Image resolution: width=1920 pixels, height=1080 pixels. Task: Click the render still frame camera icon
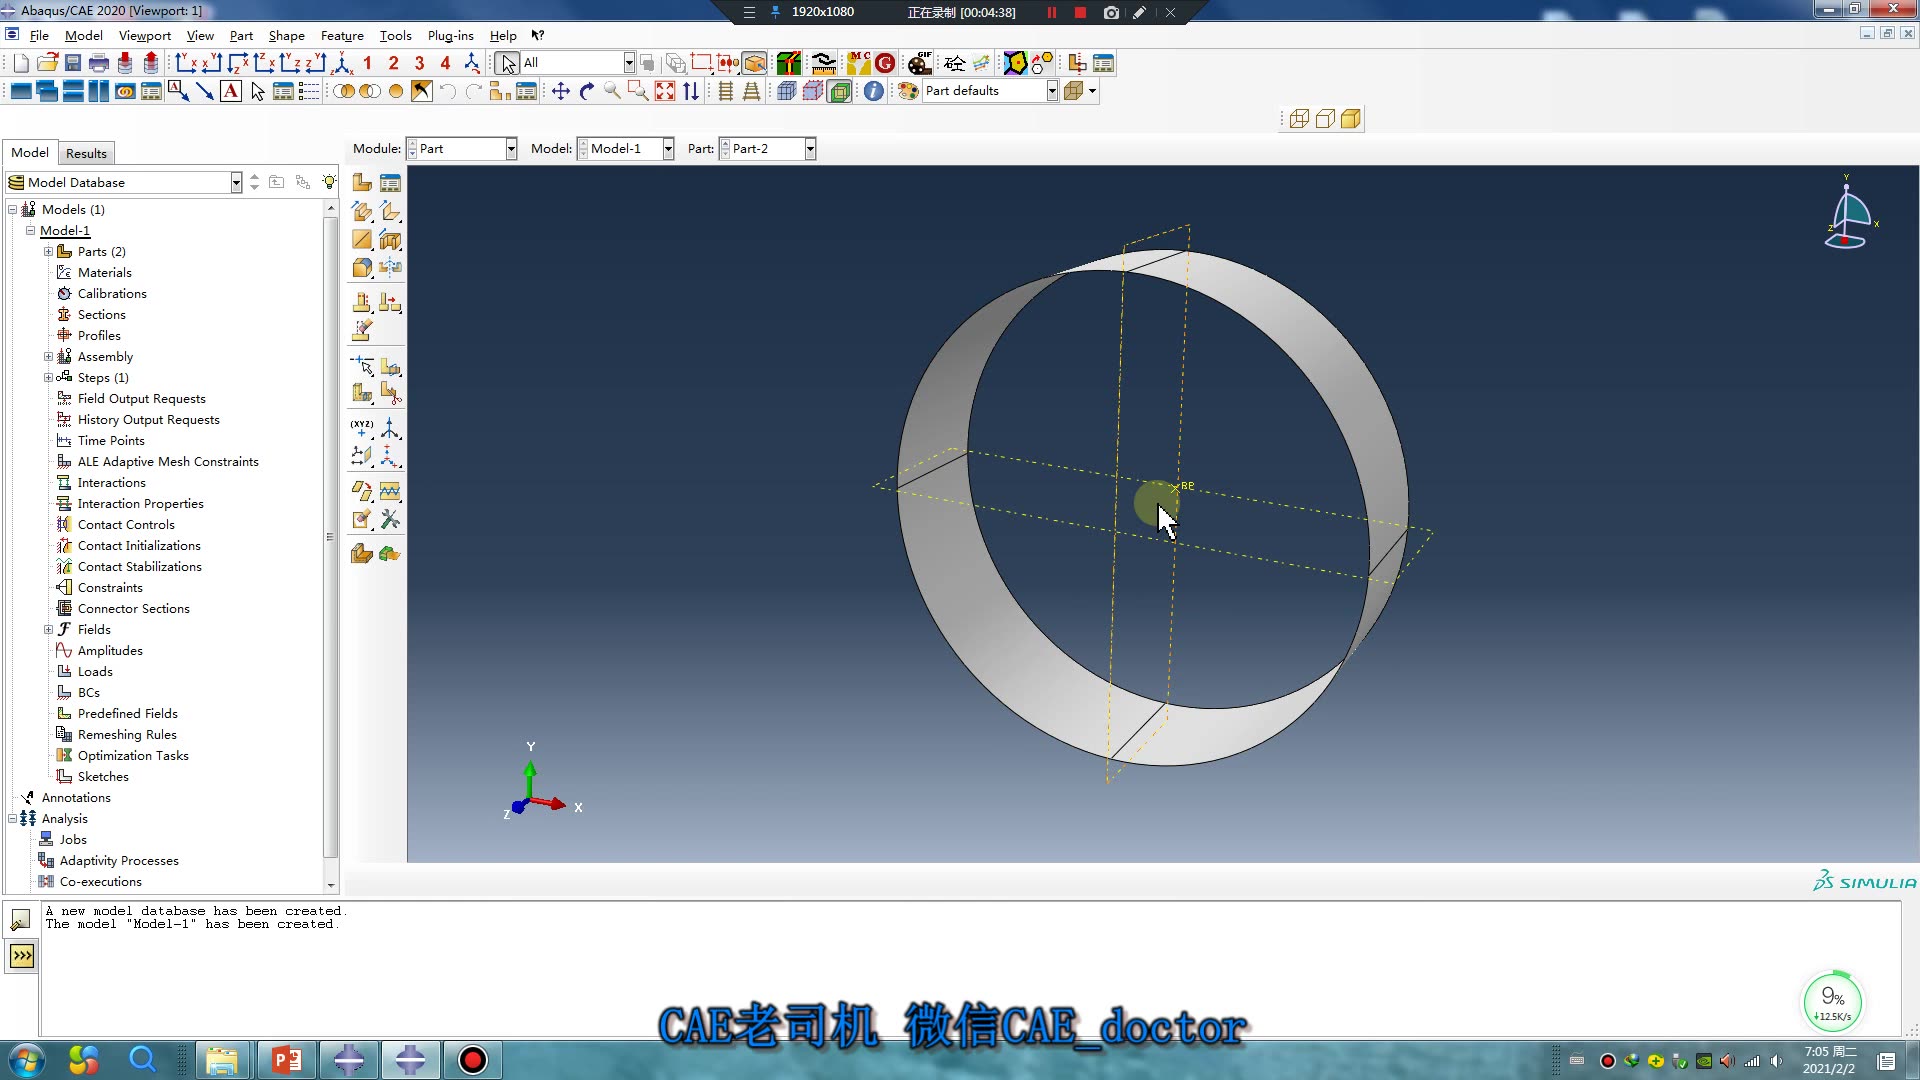[x=1112, y=12]
